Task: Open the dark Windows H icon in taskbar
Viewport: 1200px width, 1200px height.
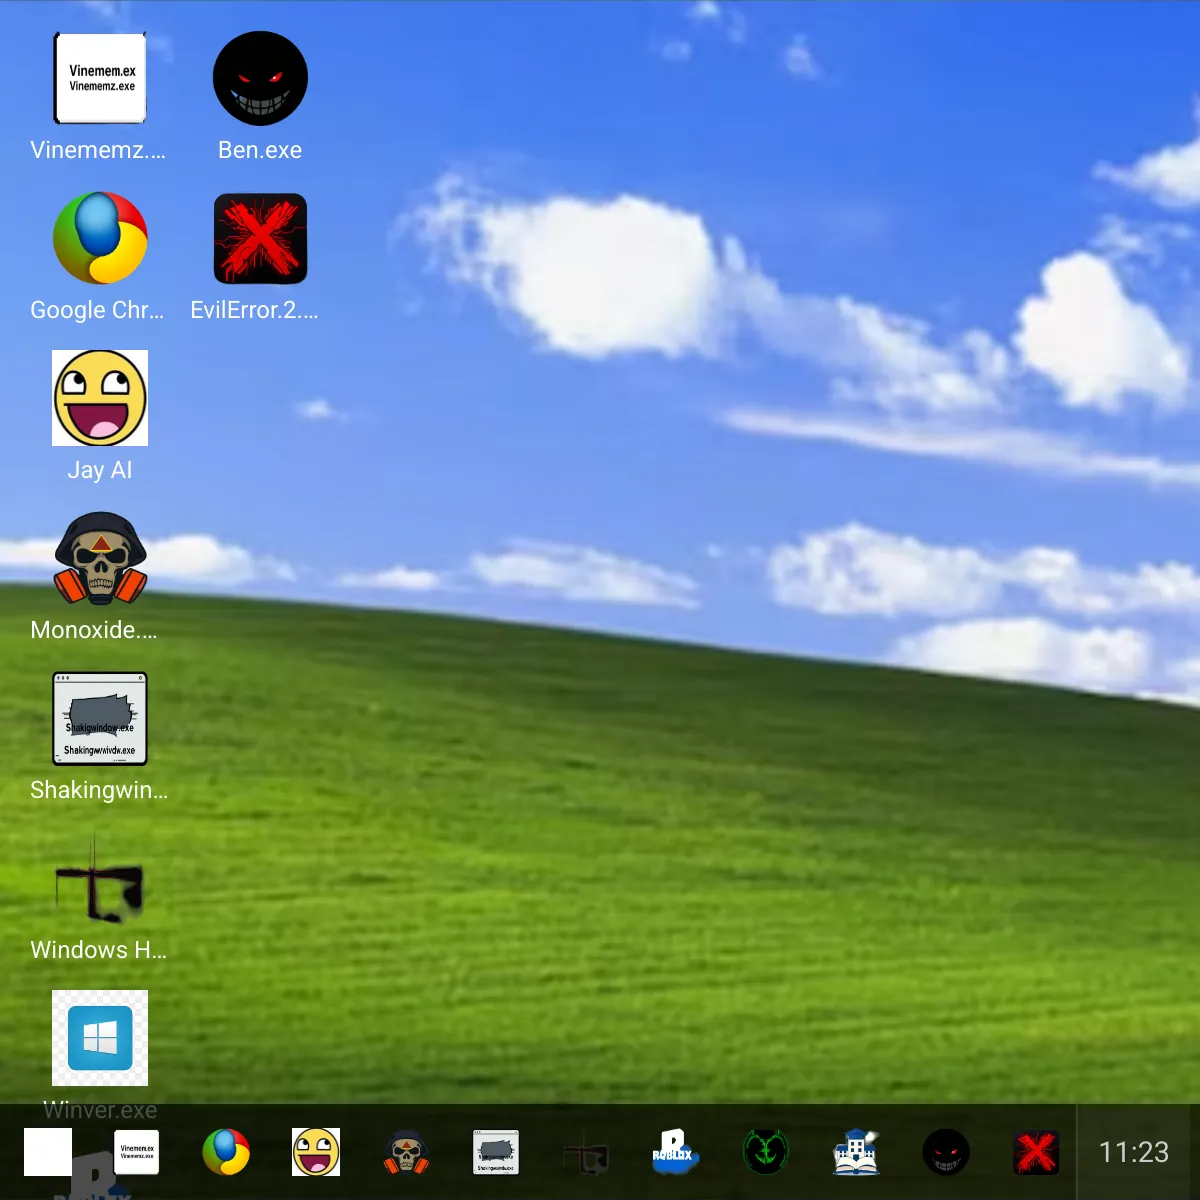Action: pos(586,1152)
